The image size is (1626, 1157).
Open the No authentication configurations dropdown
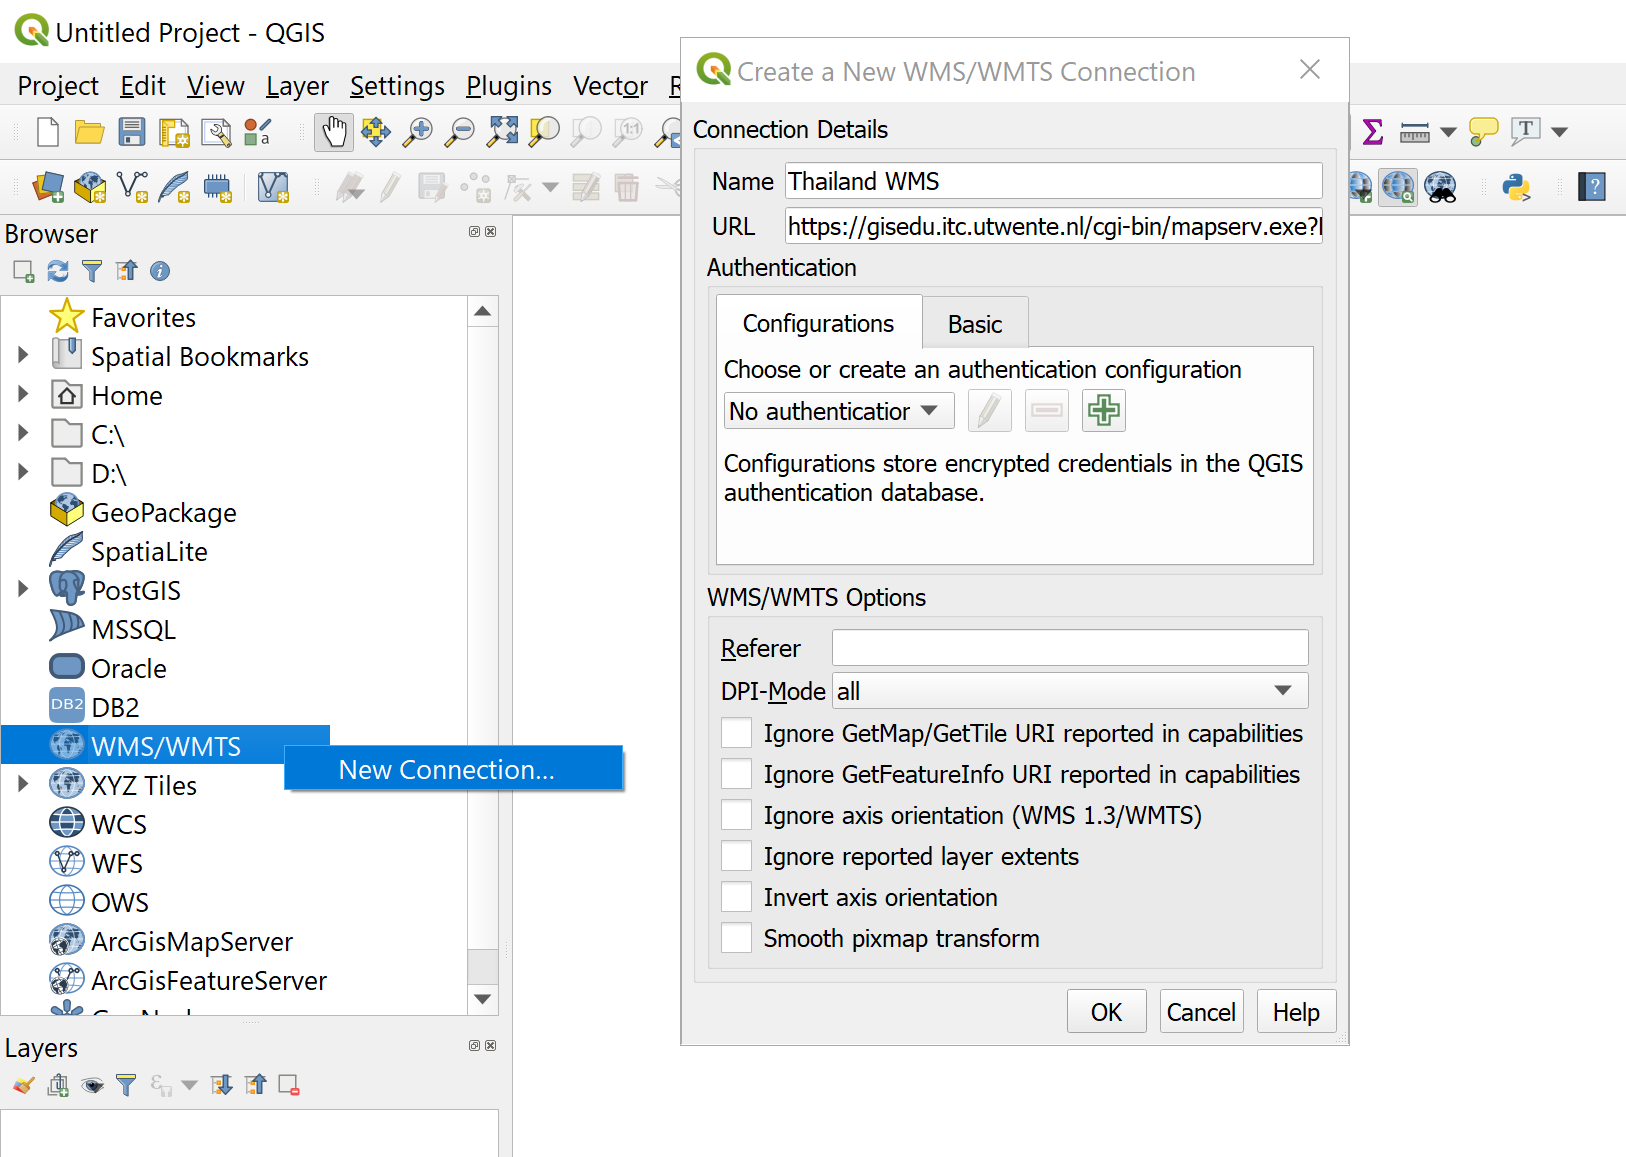tap(838, 410)
